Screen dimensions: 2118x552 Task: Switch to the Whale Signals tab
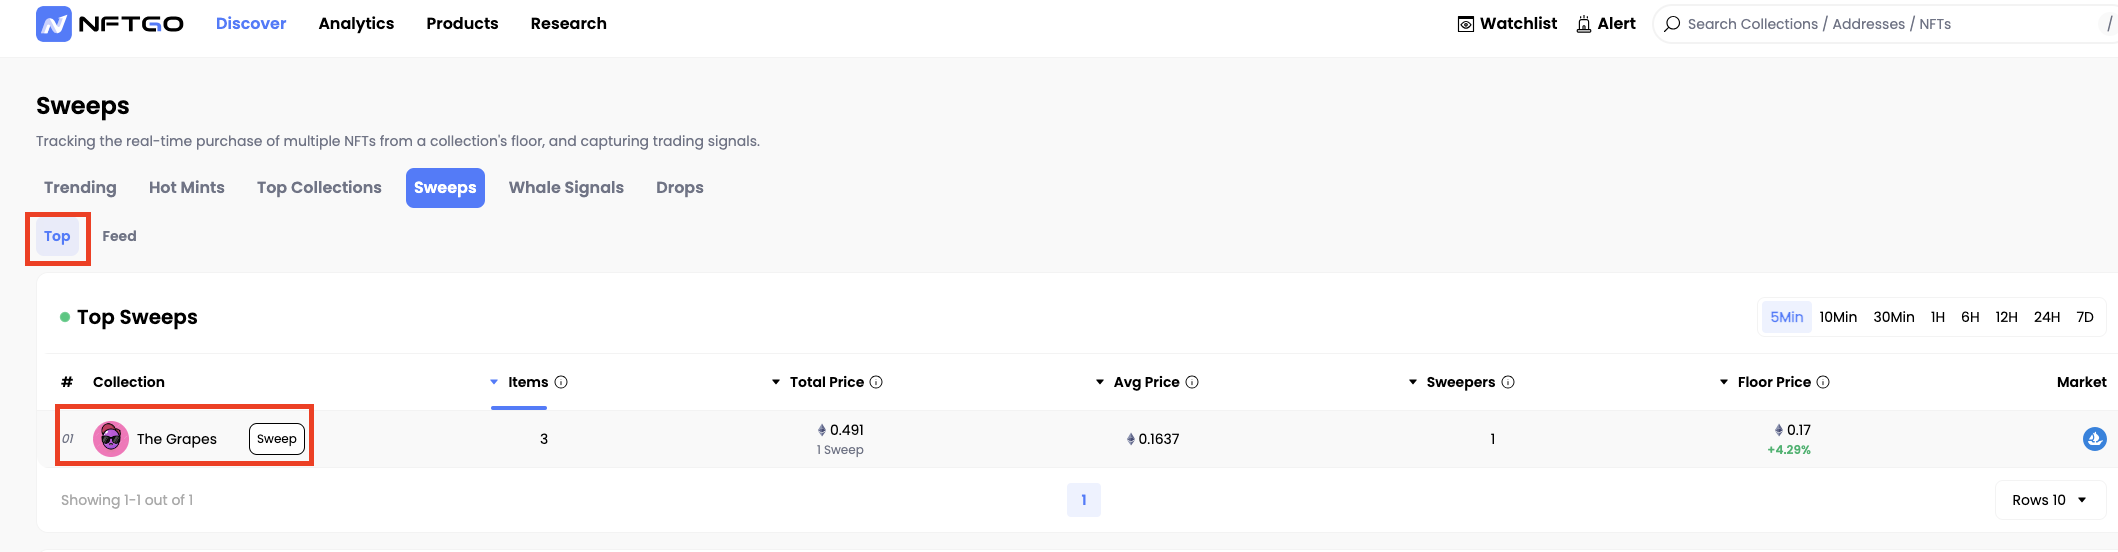click(566, 188)
